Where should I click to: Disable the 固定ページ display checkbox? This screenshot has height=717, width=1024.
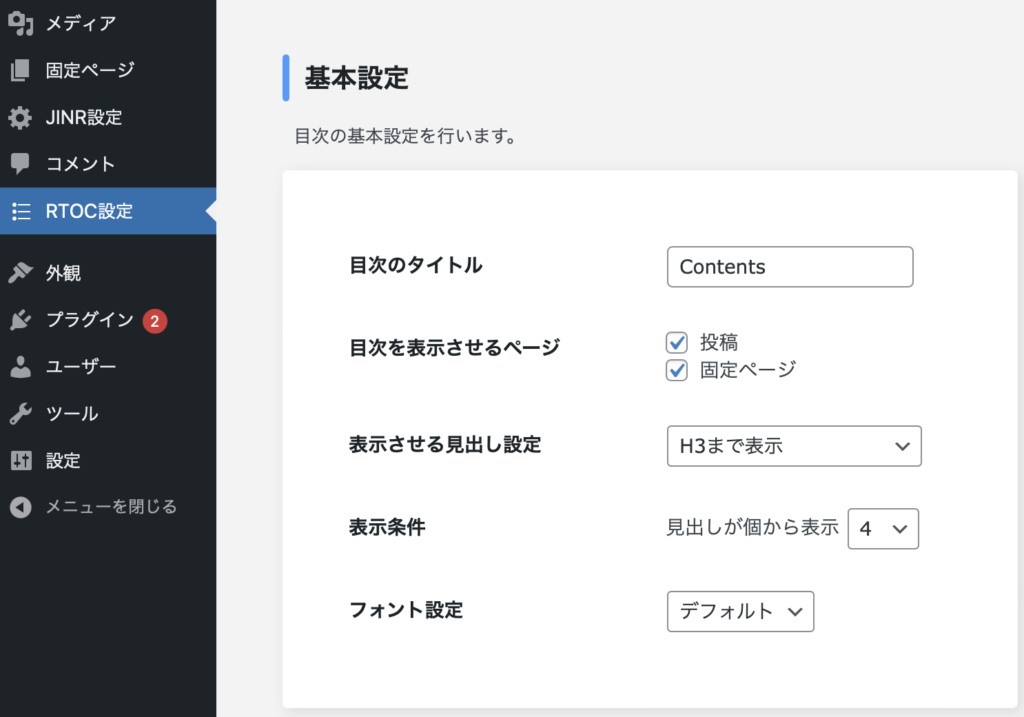click(676, 370)
